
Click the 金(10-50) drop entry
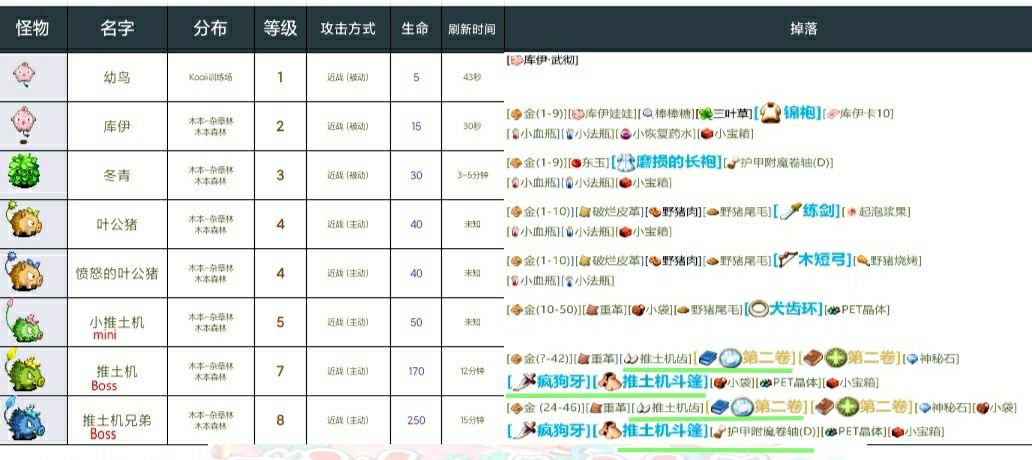[545, 309]
